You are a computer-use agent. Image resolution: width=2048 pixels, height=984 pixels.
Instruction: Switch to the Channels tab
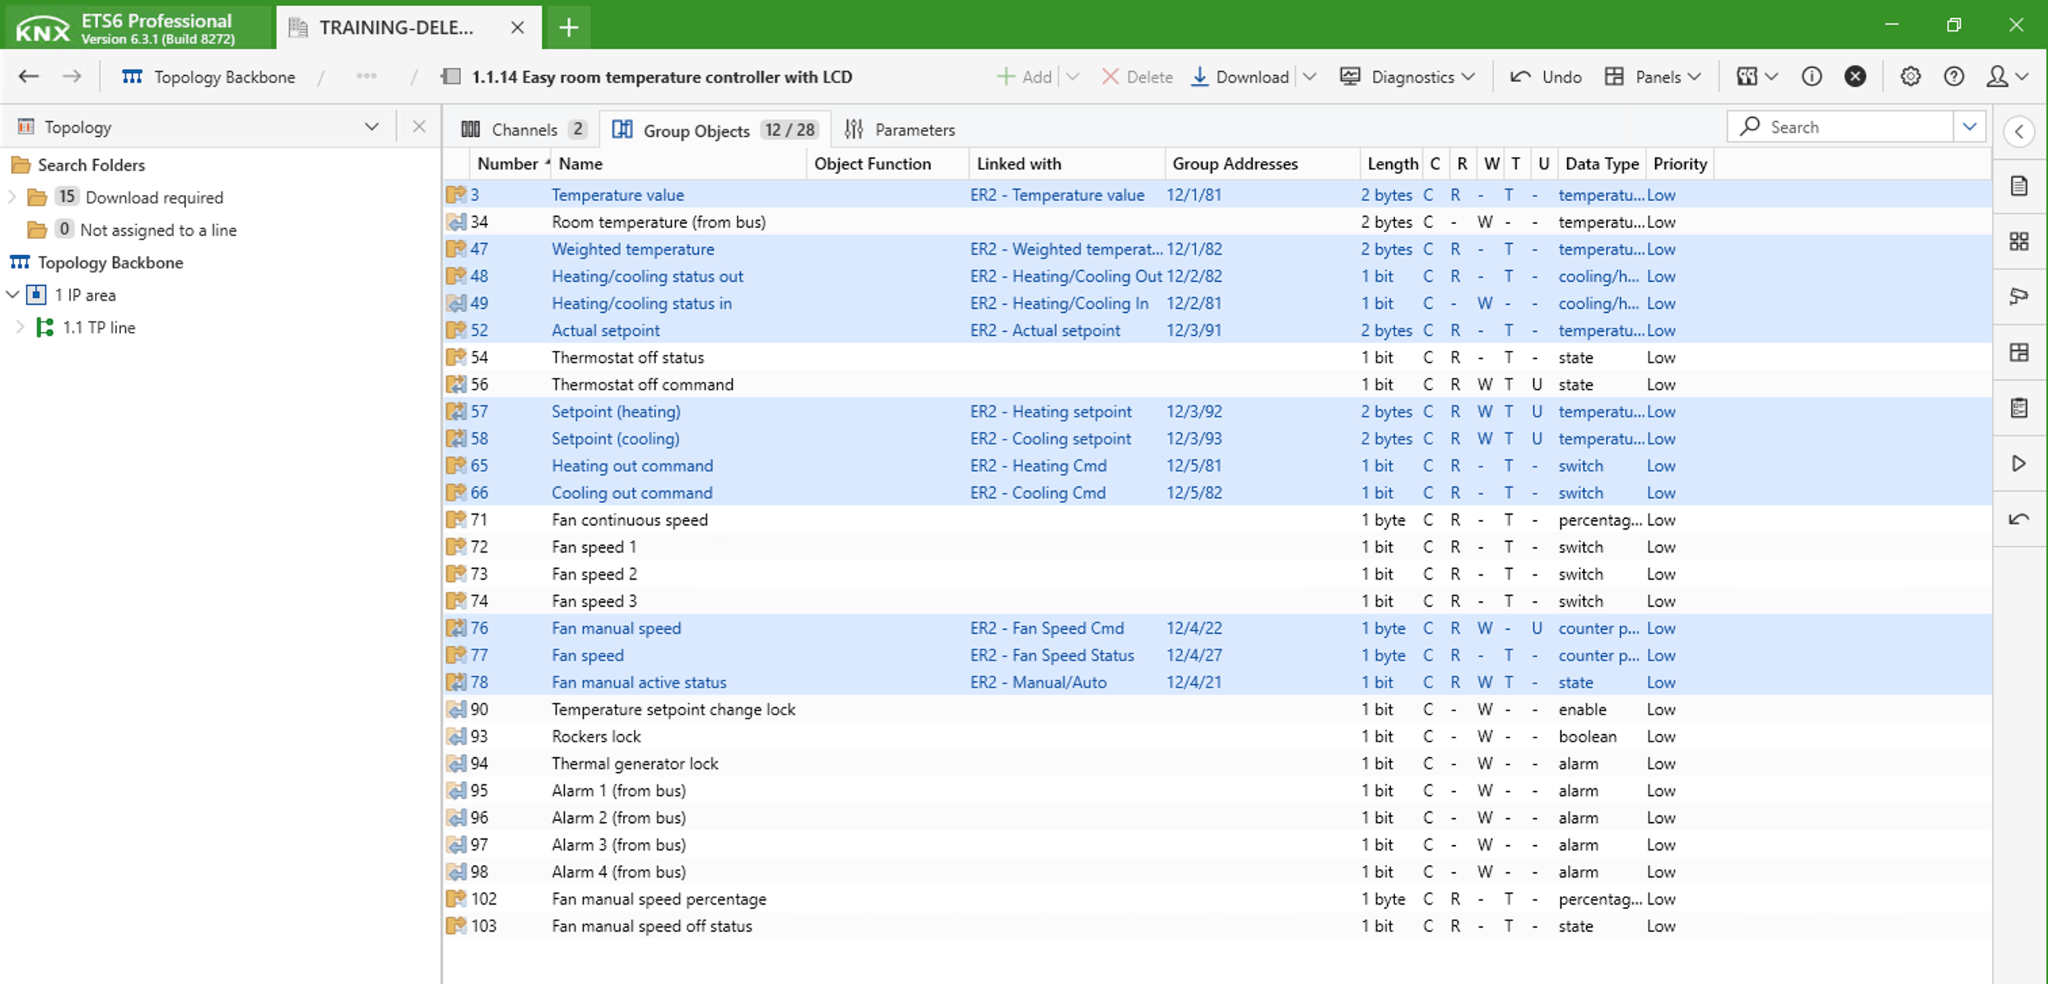tap(523, 130)
